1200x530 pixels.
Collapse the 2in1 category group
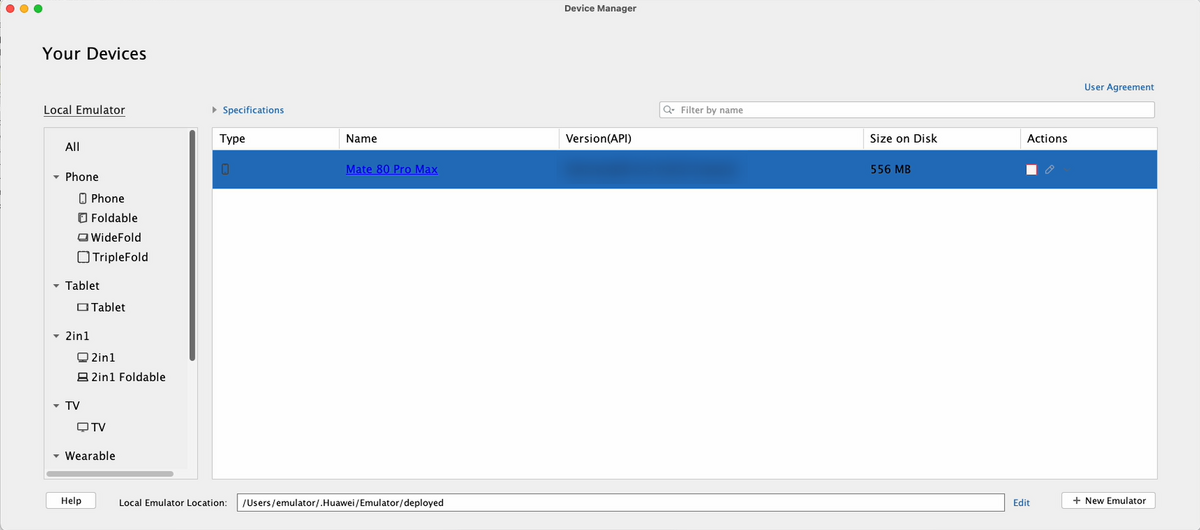pyautogui.click(x=55, y=336)
